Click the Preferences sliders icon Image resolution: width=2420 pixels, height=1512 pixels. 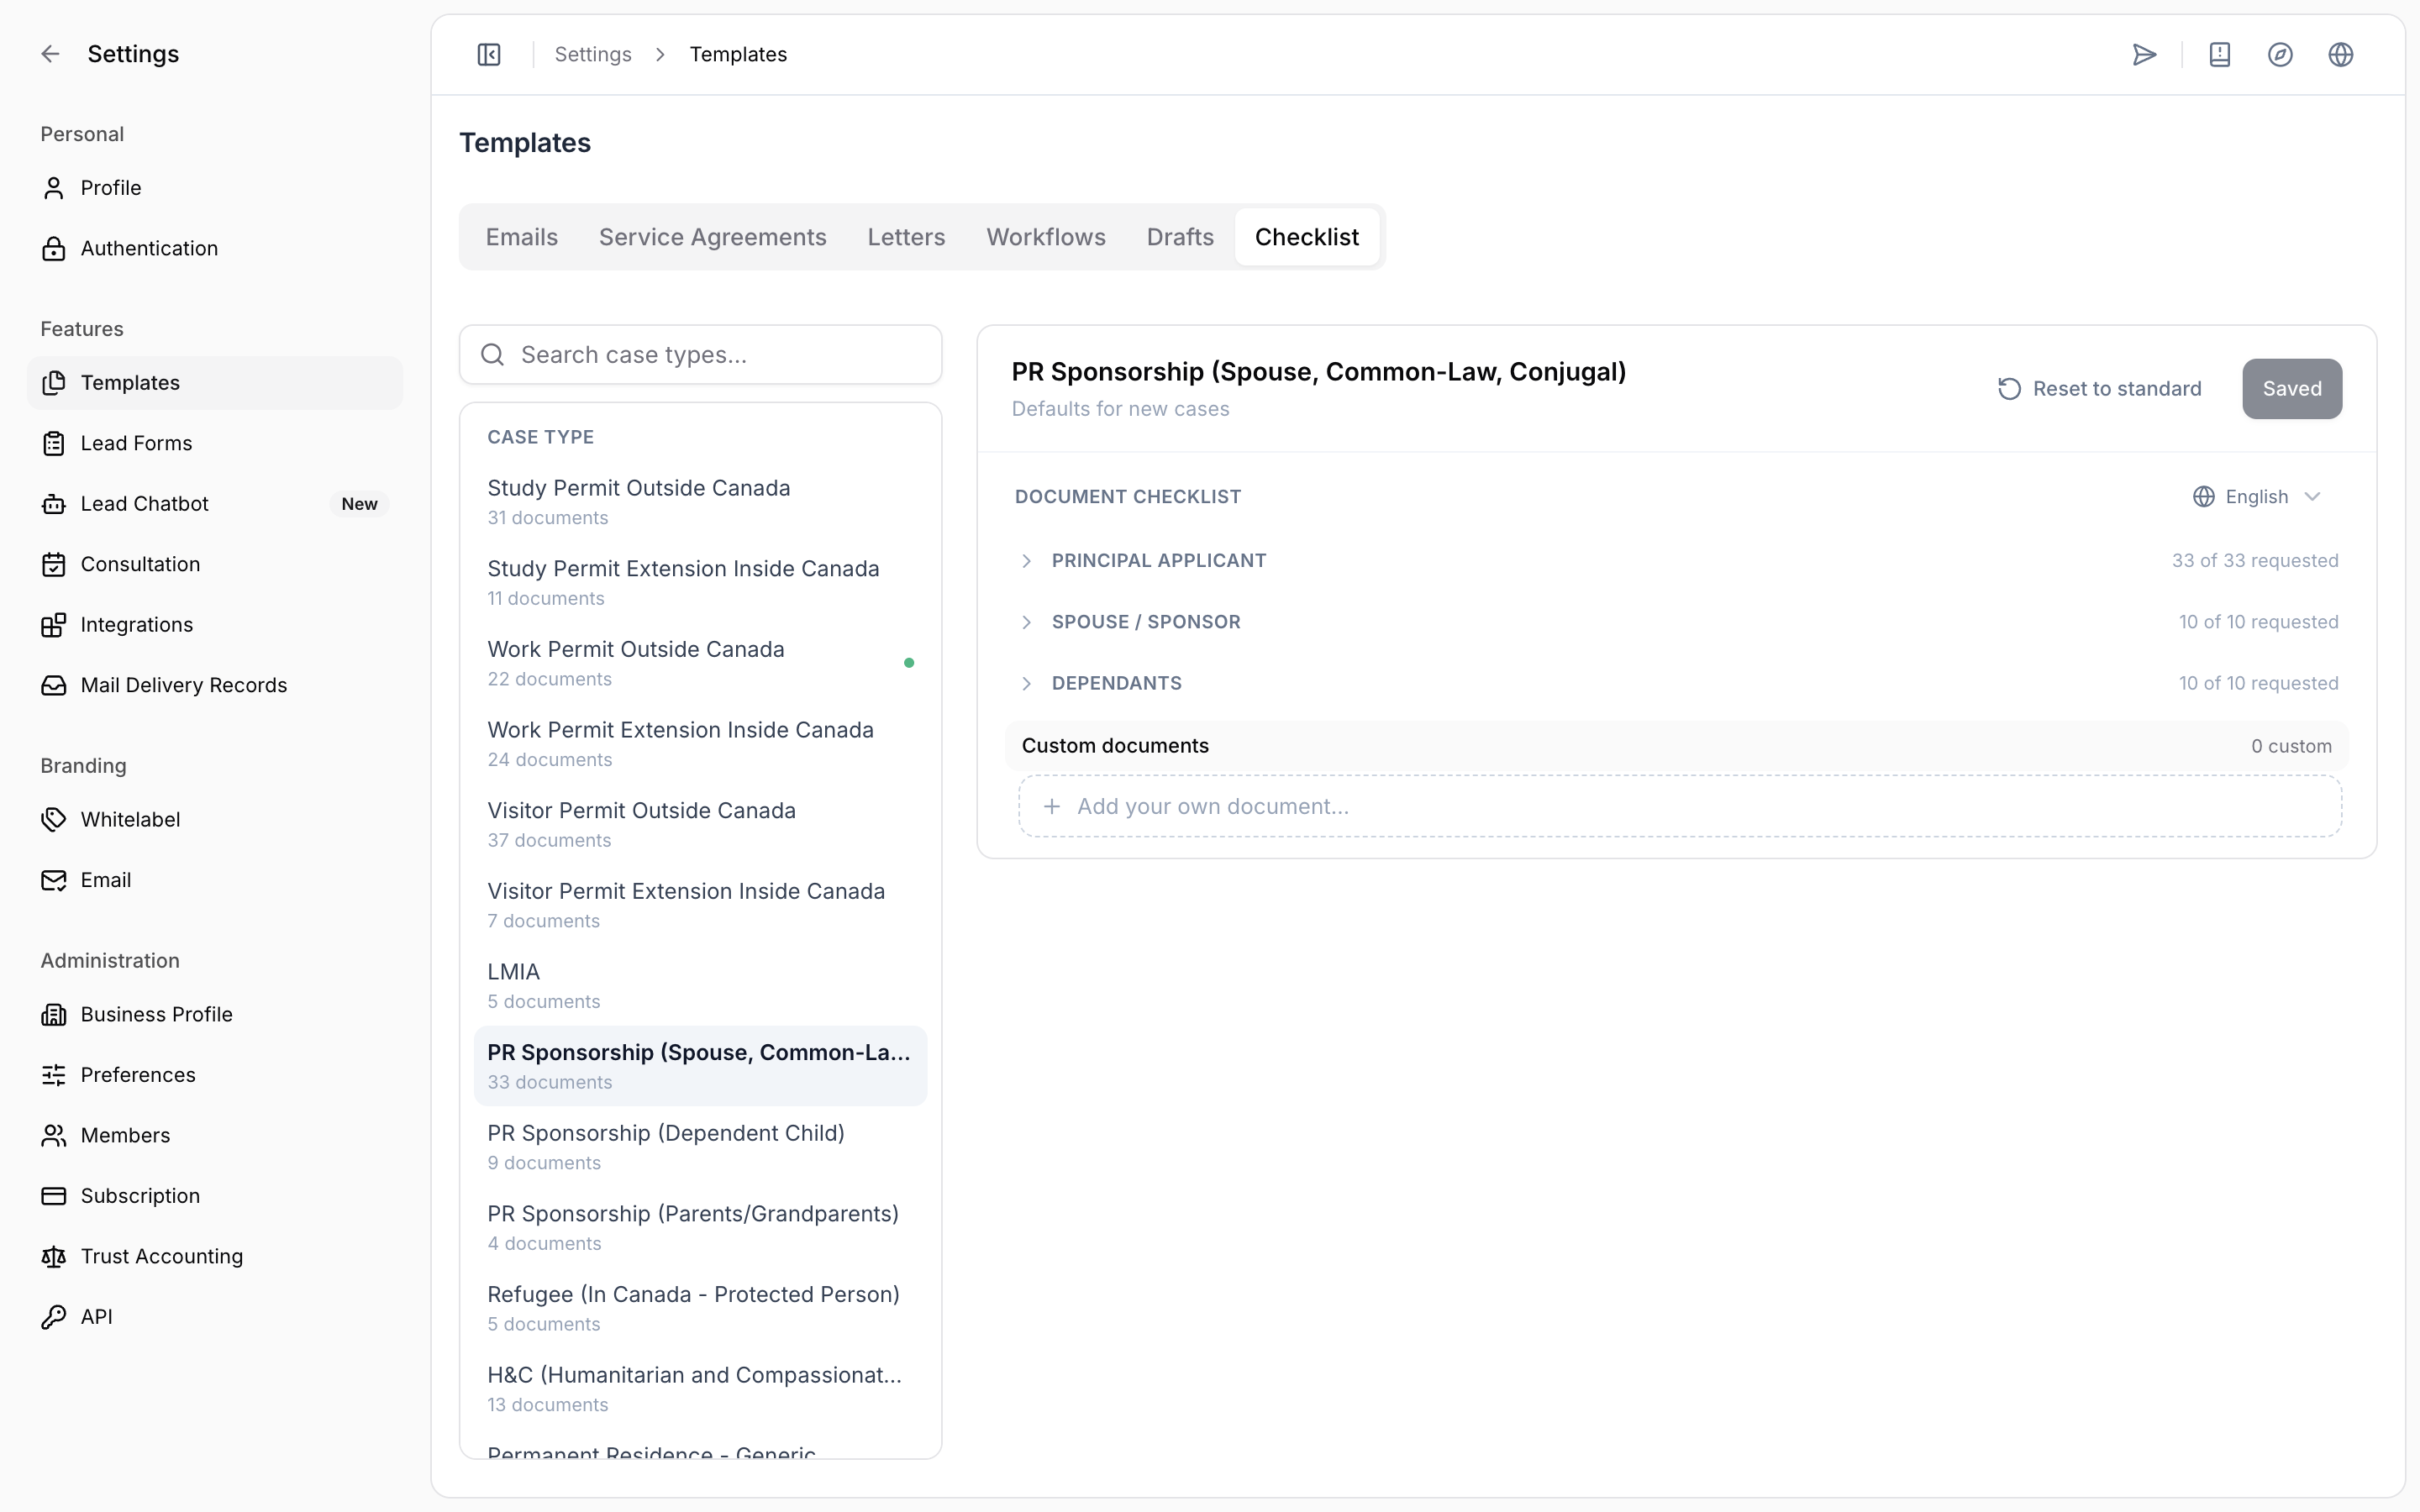(54, 1075)
